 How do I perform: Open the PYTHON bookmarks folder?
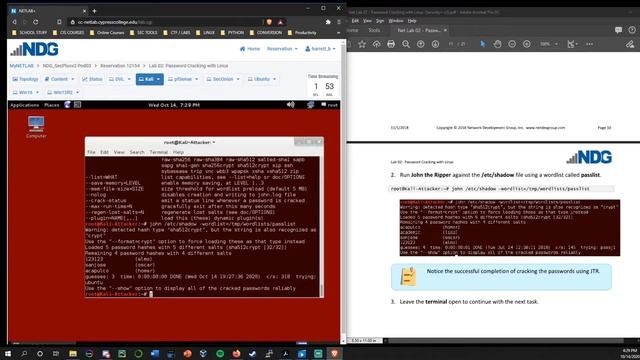pyautogui.click(x=232, y=33)
